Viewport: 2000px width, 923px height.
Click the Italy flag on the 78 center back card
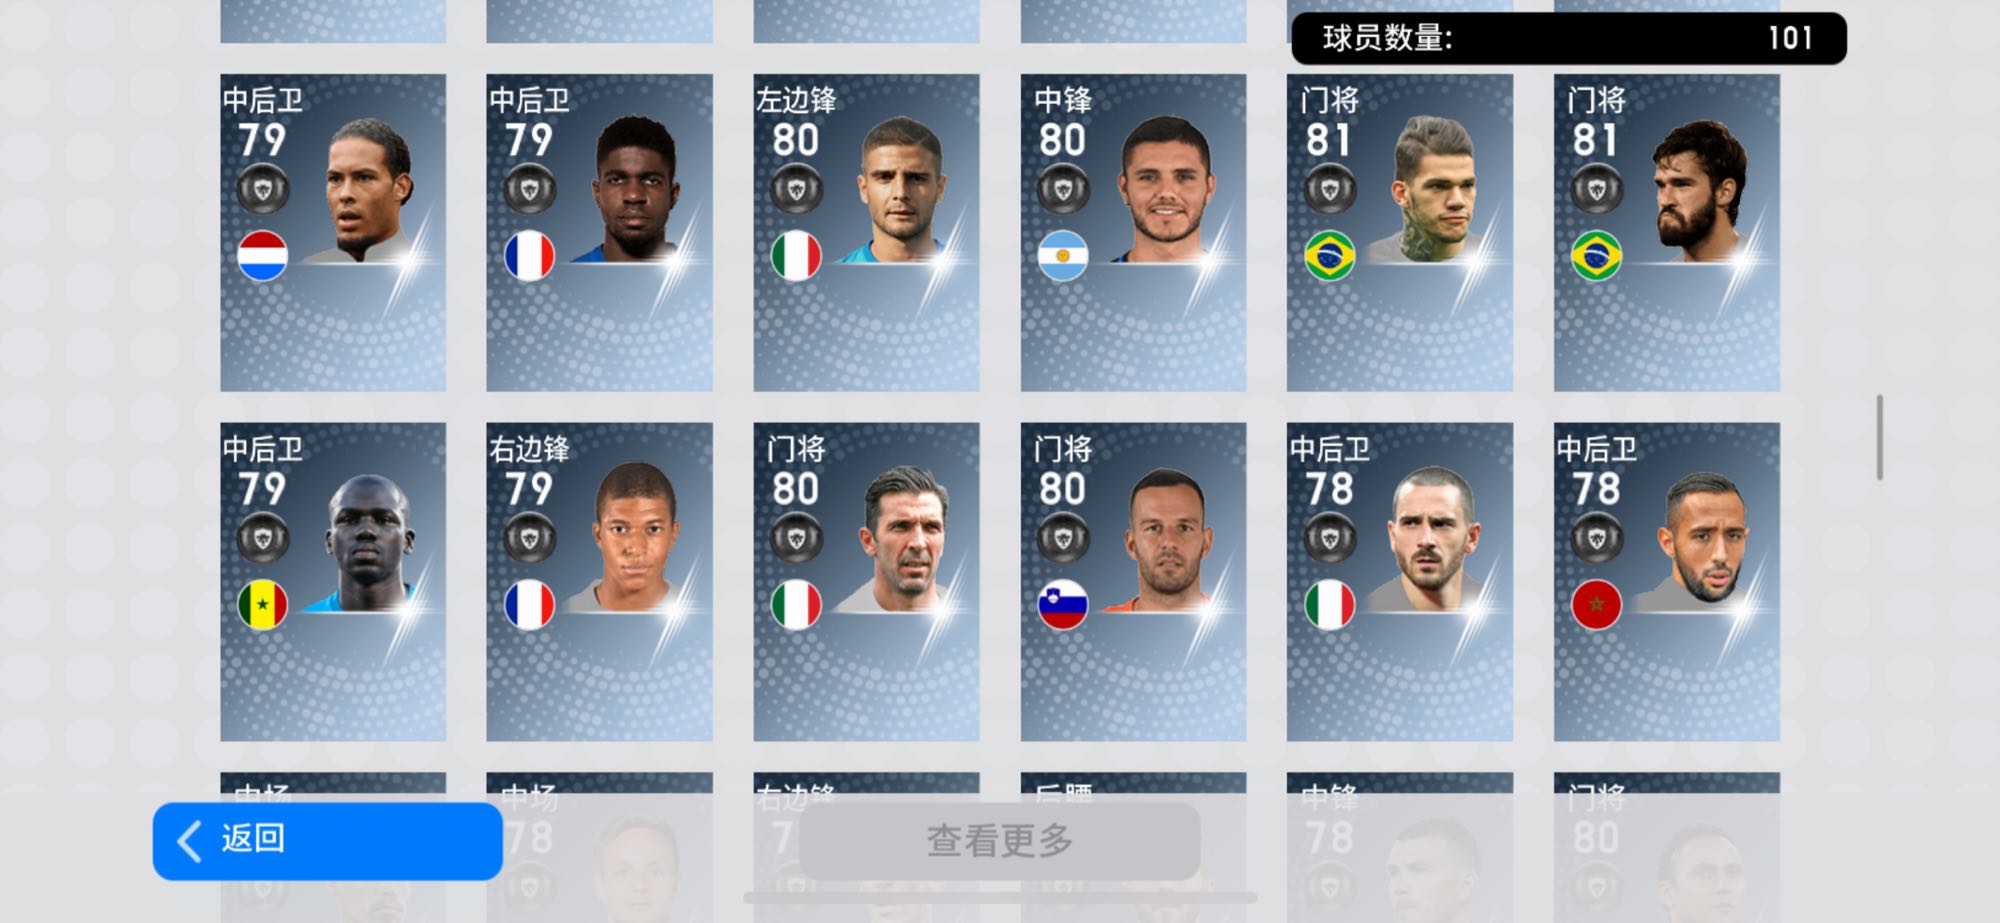(1329, 605)
